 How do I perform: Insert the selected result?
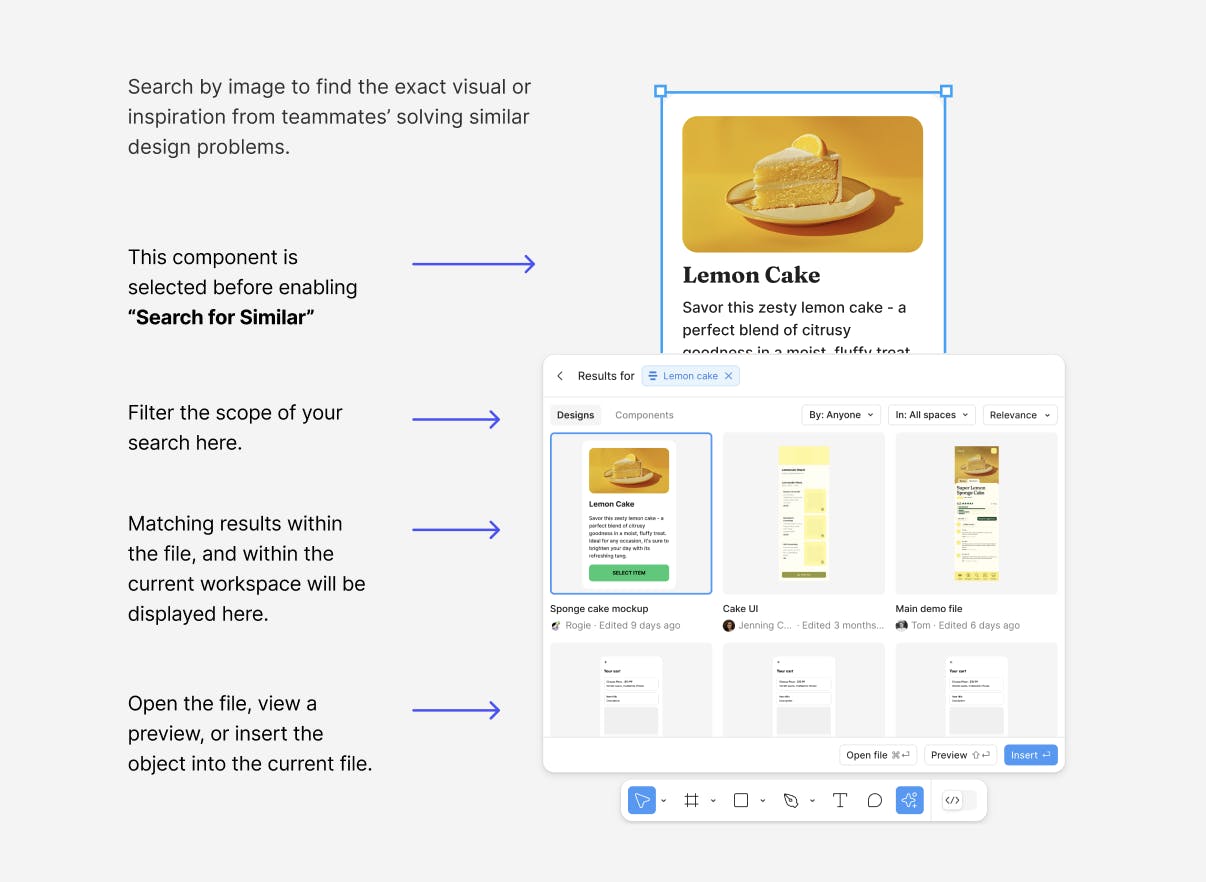(x=1030, y=755)
